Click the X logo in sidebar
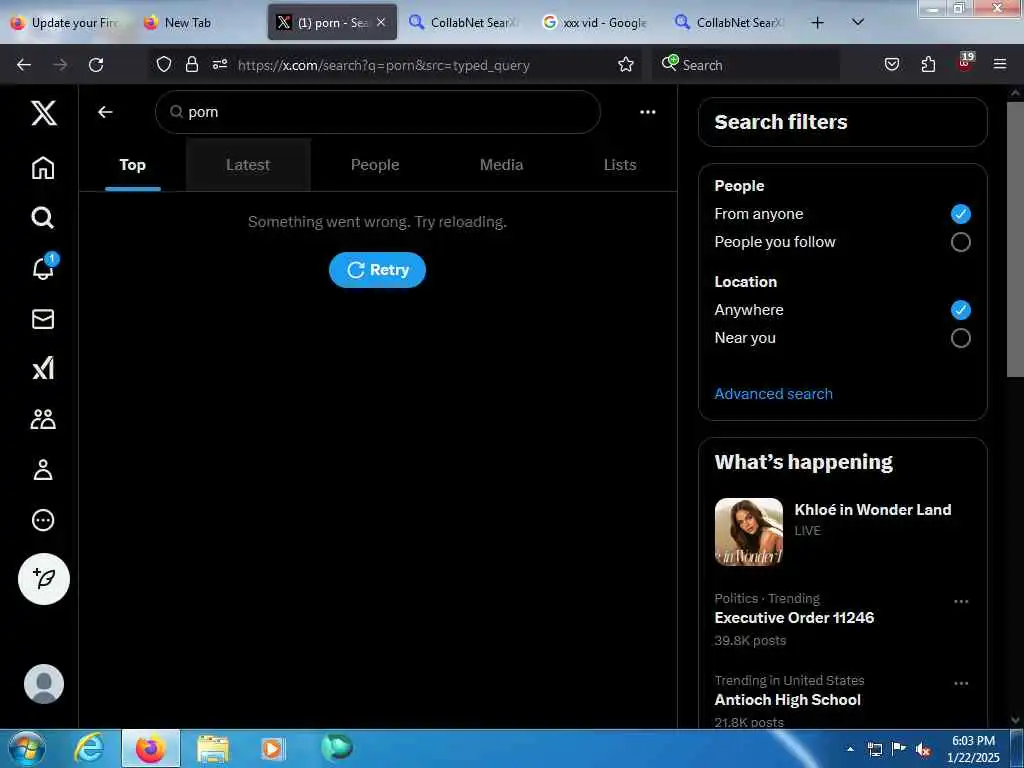 [x=44, y=114]
